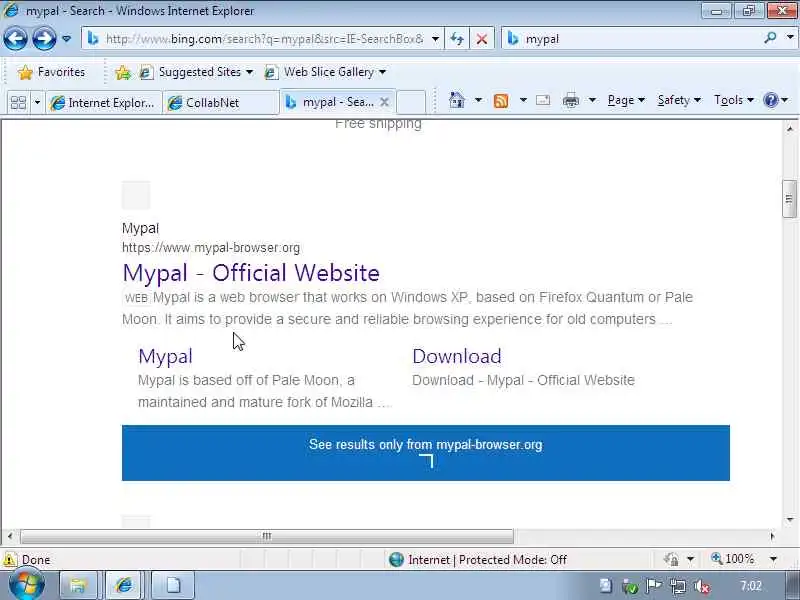Stop loading with the red X button
Screen dimensions: 800x600
pos(481,39)
